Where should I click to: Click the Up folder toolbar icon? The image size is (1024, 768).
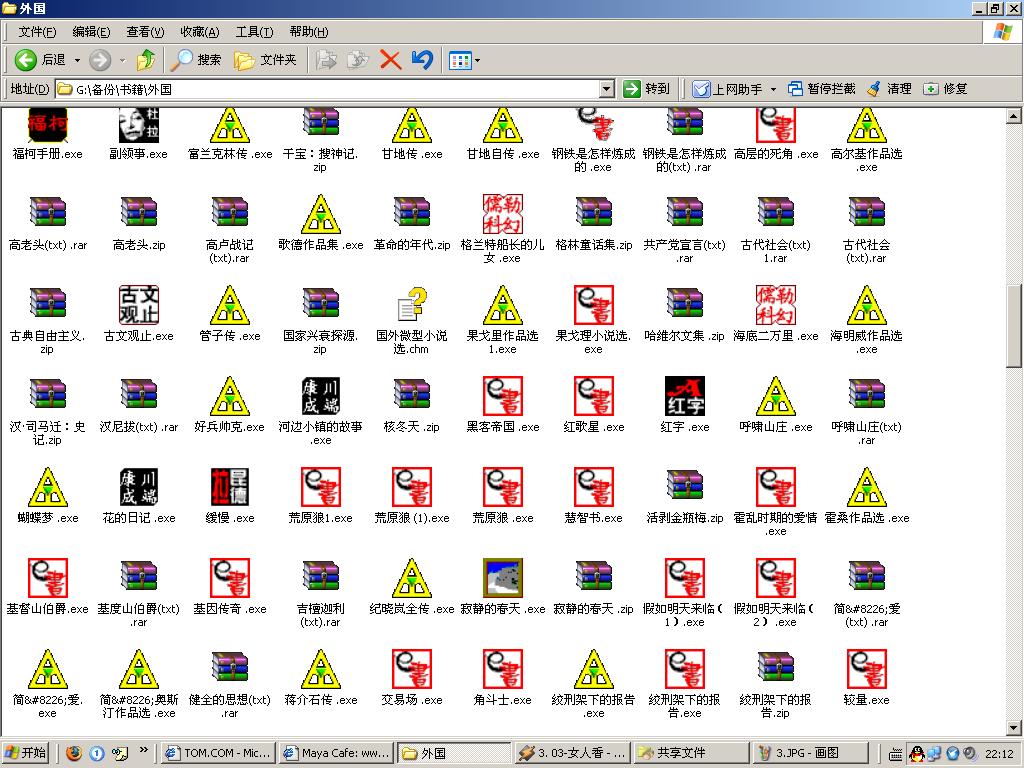[x=146, y=60]
